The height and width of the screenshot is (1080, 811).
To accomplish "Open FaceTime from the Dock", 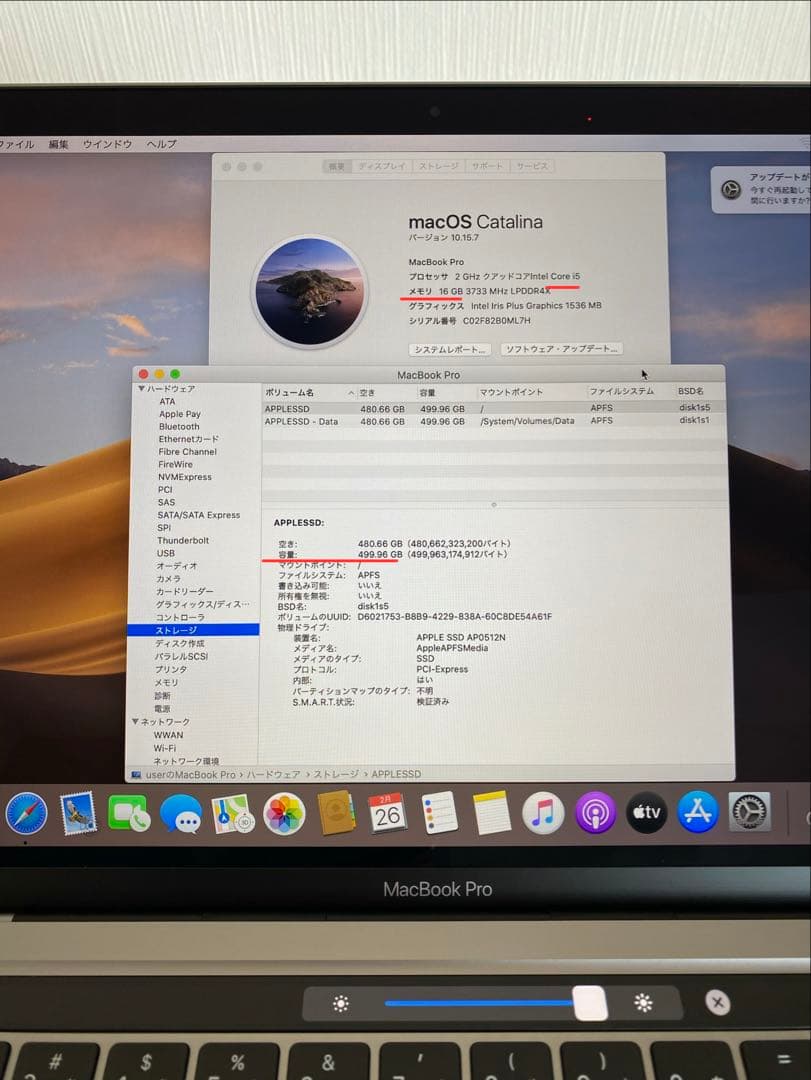I will [x=129, y=813].
